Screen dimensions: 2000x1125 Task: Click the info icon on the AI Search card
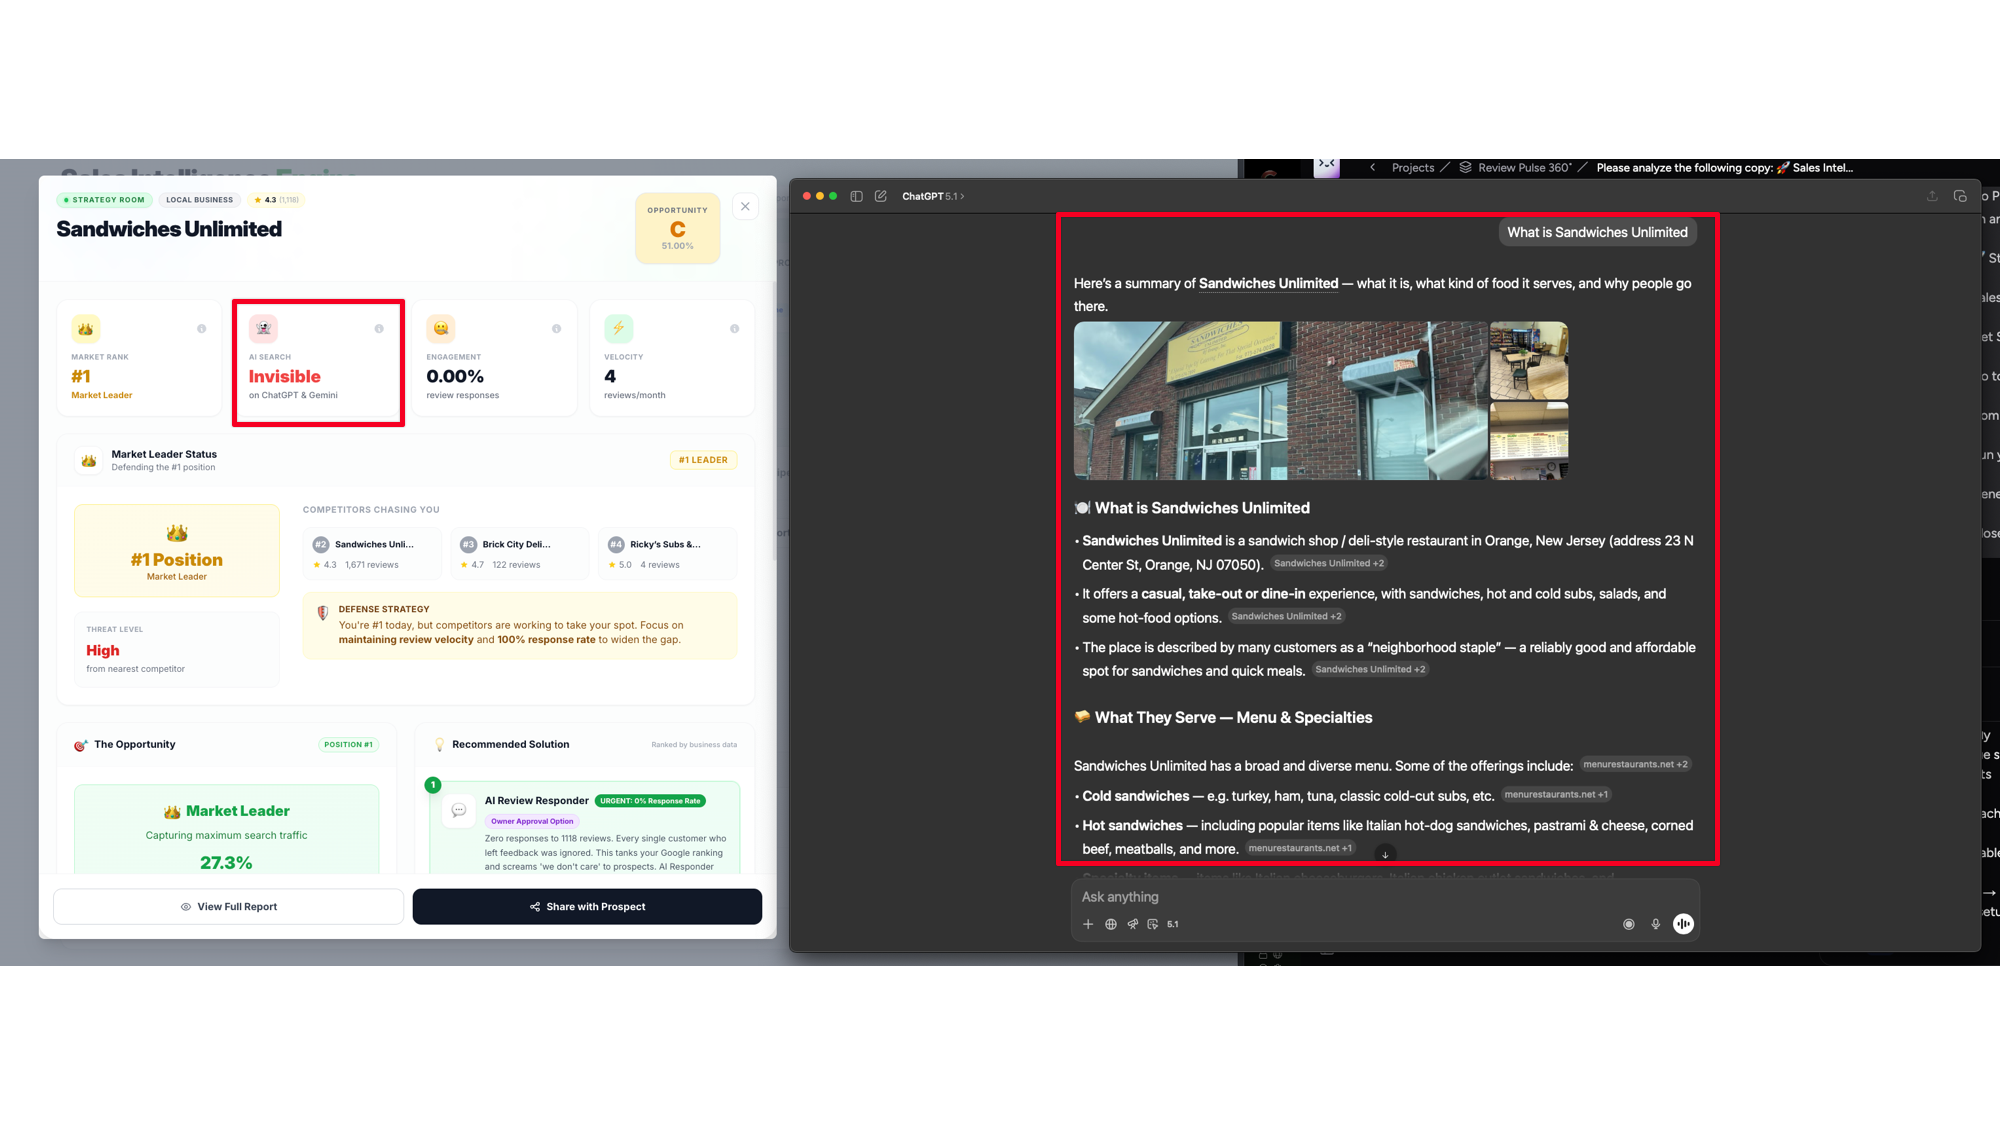coord(379,329)
